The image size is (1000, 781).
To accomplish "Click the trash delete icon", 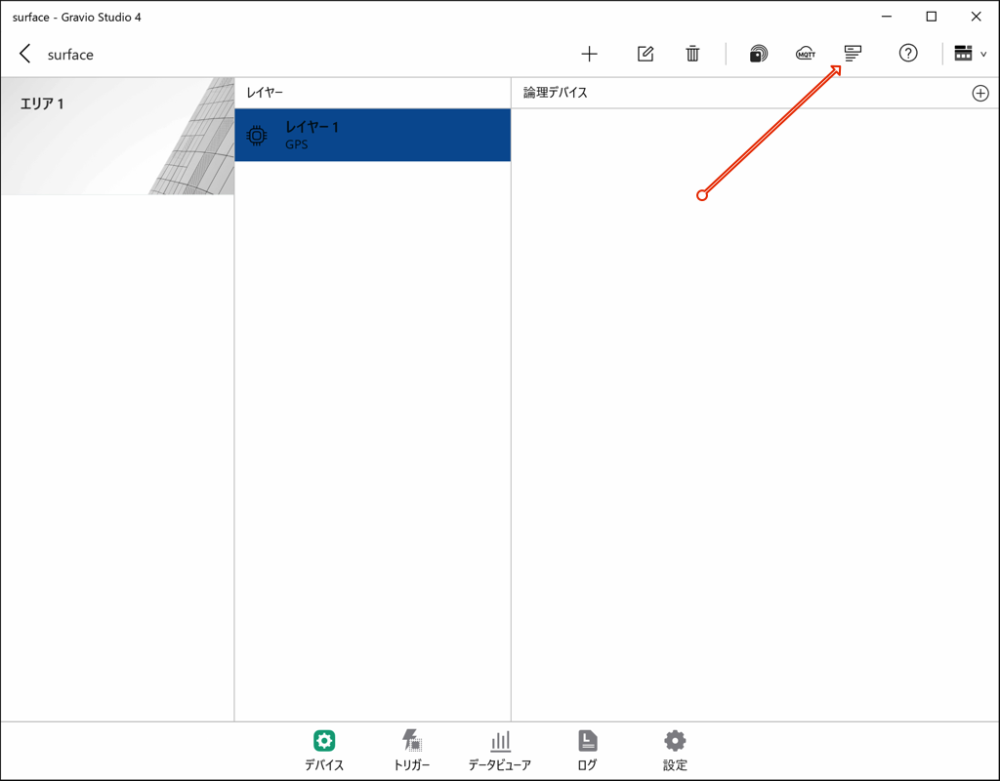I will pos(692,54).
